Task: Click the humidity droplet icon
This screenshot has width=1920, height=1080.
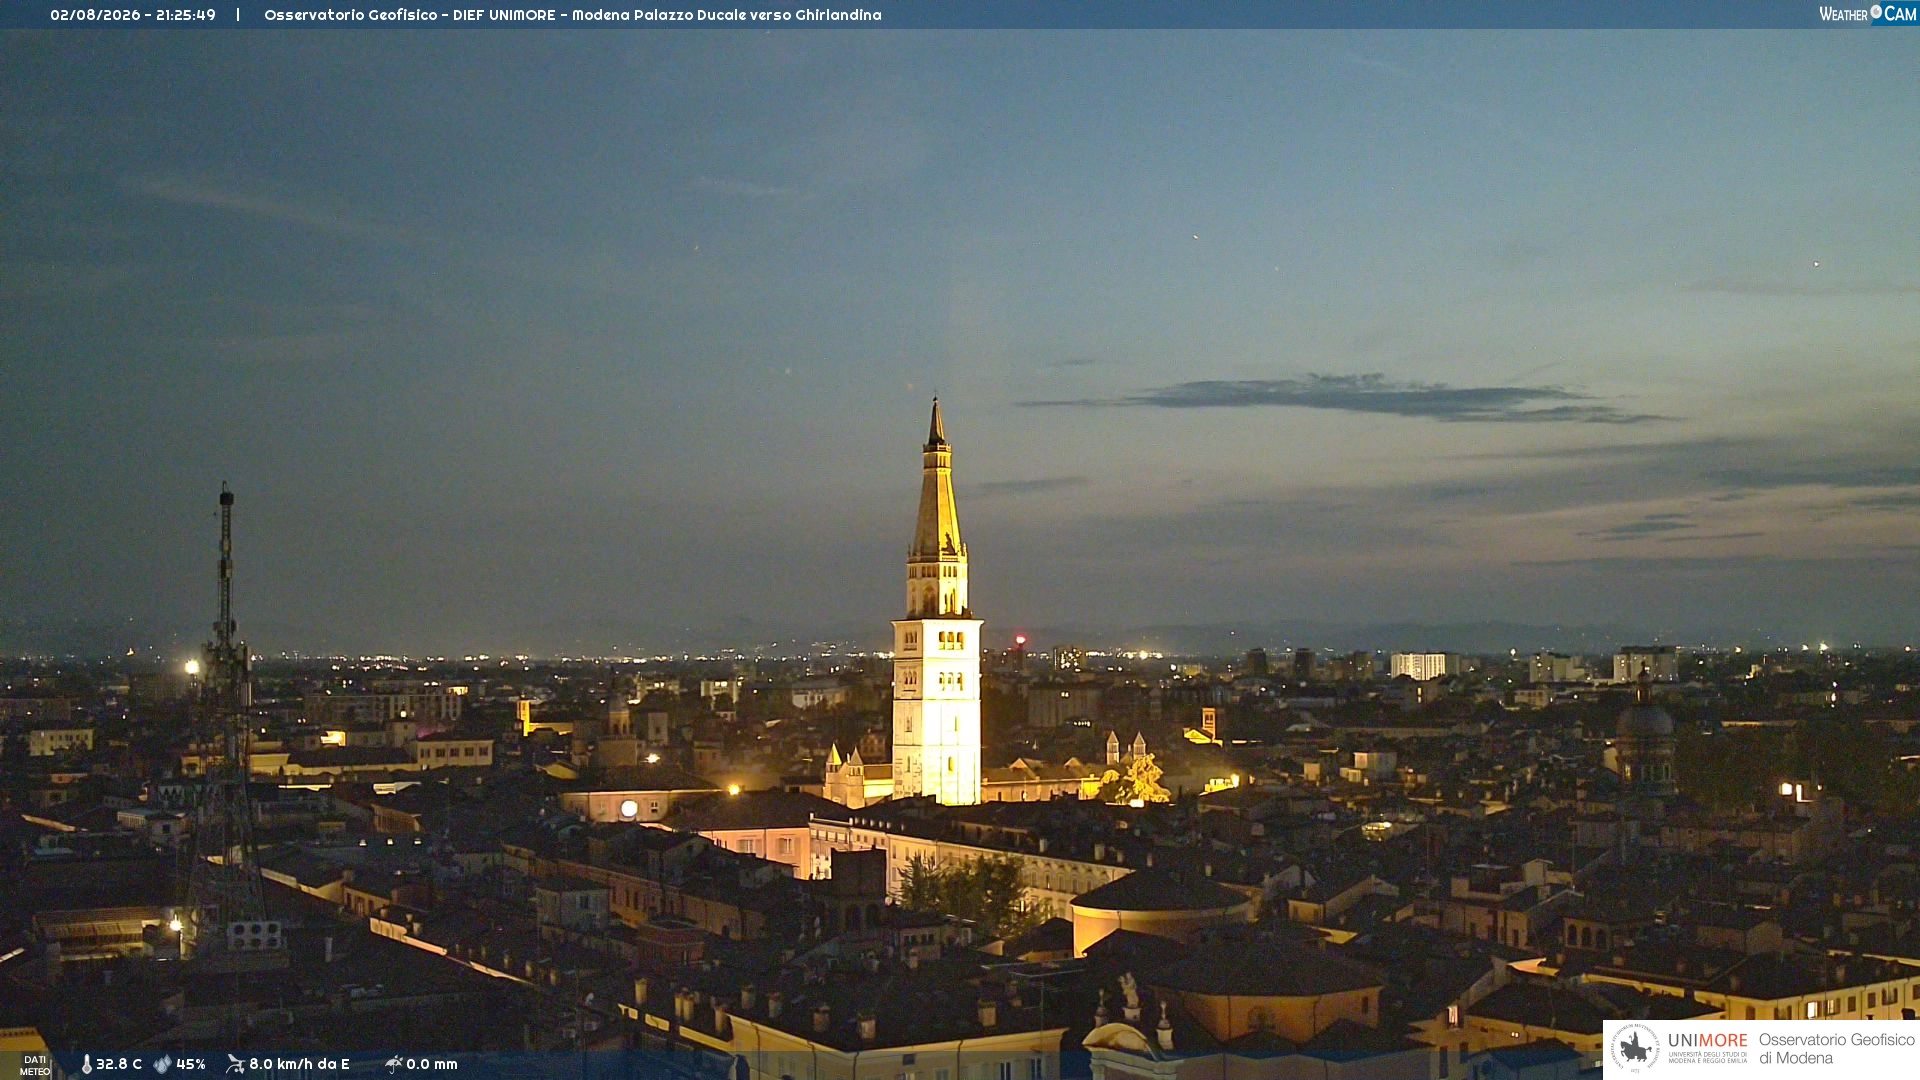Action: pos(162,1065)
